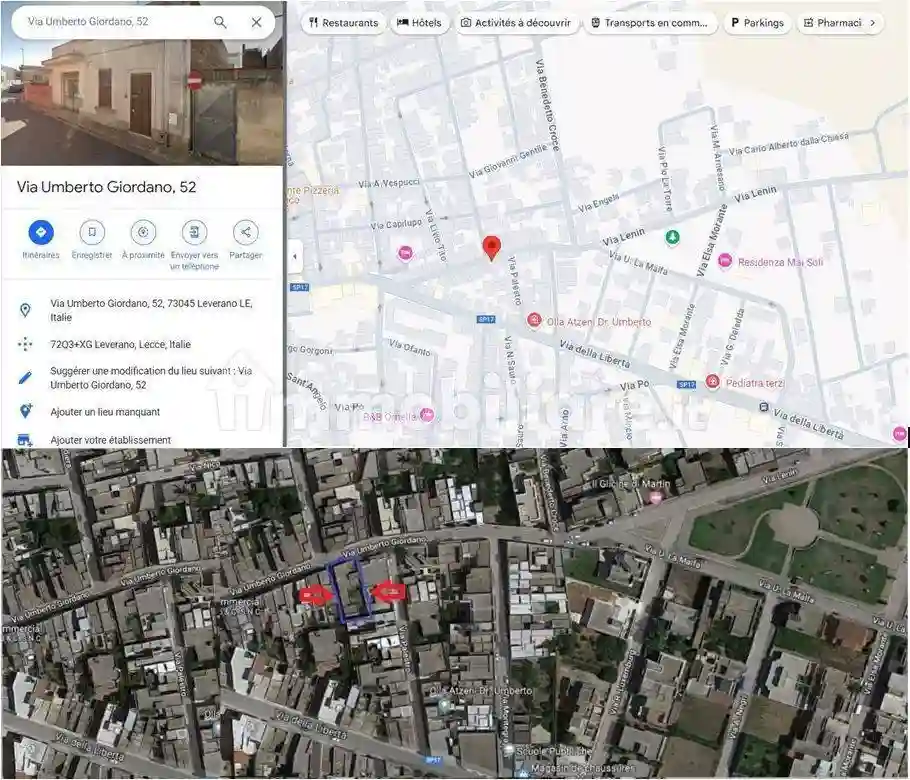This screenshot has height=780, width=910.
Task: Share location with Partager icon
Action: (245, 233)
